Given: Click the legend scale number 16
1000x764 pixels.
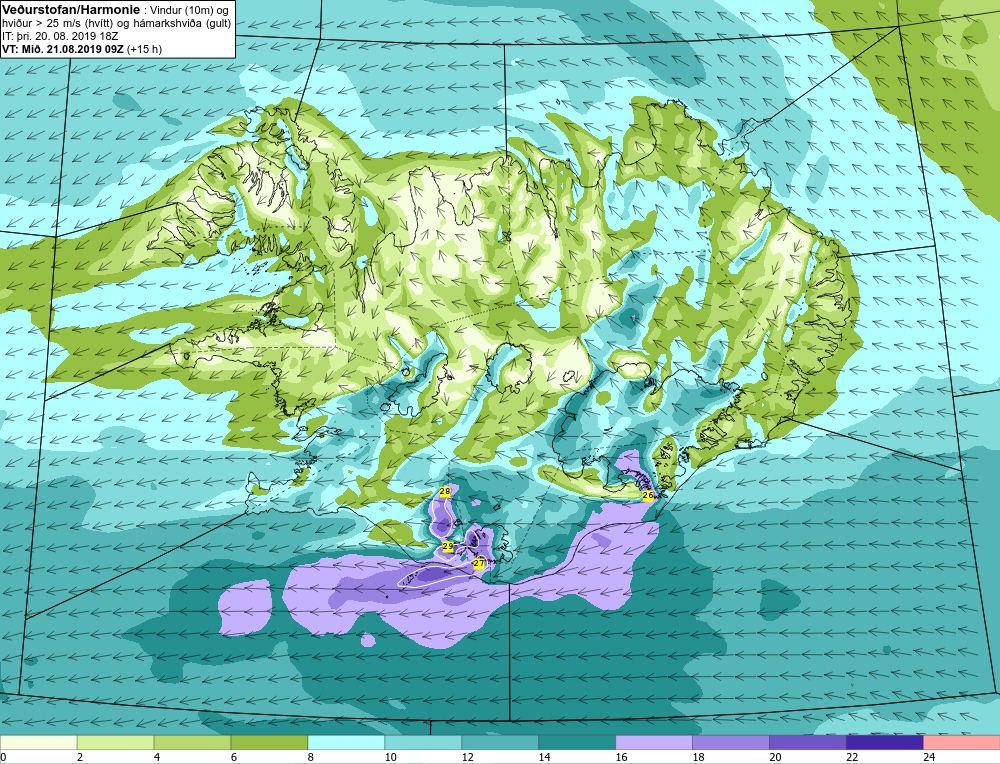Looking at the screenshot, I should coord(621,757).
